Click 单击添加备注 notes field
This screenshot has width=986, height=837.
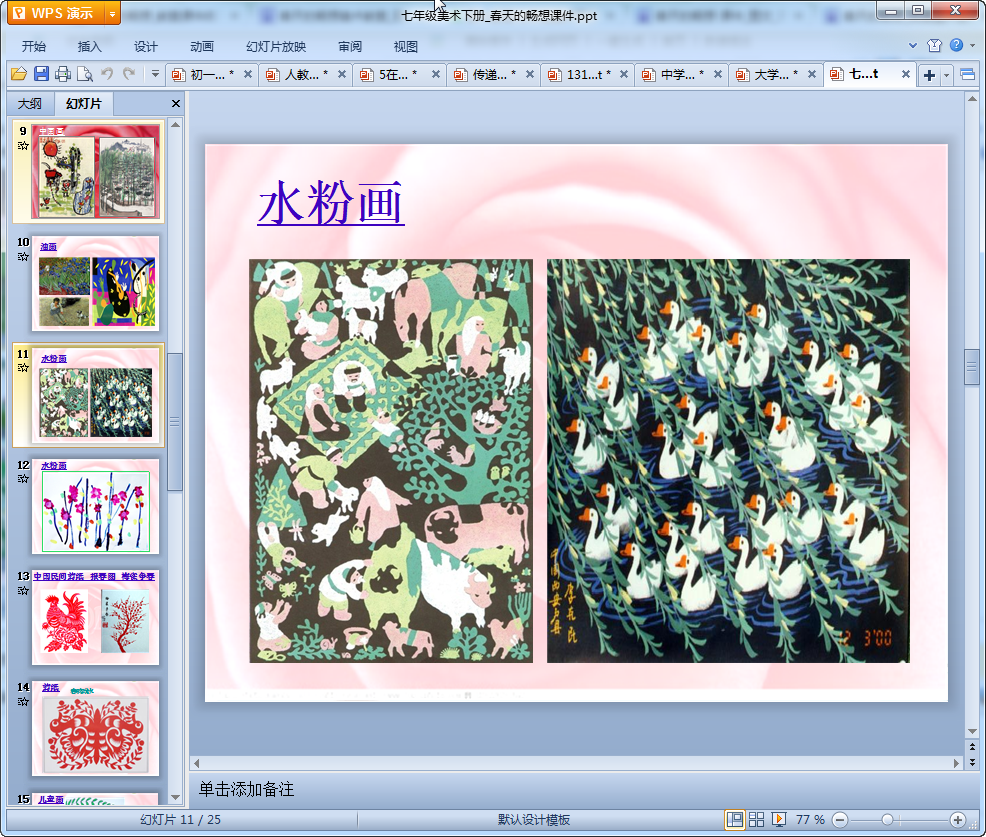point(575,789)
